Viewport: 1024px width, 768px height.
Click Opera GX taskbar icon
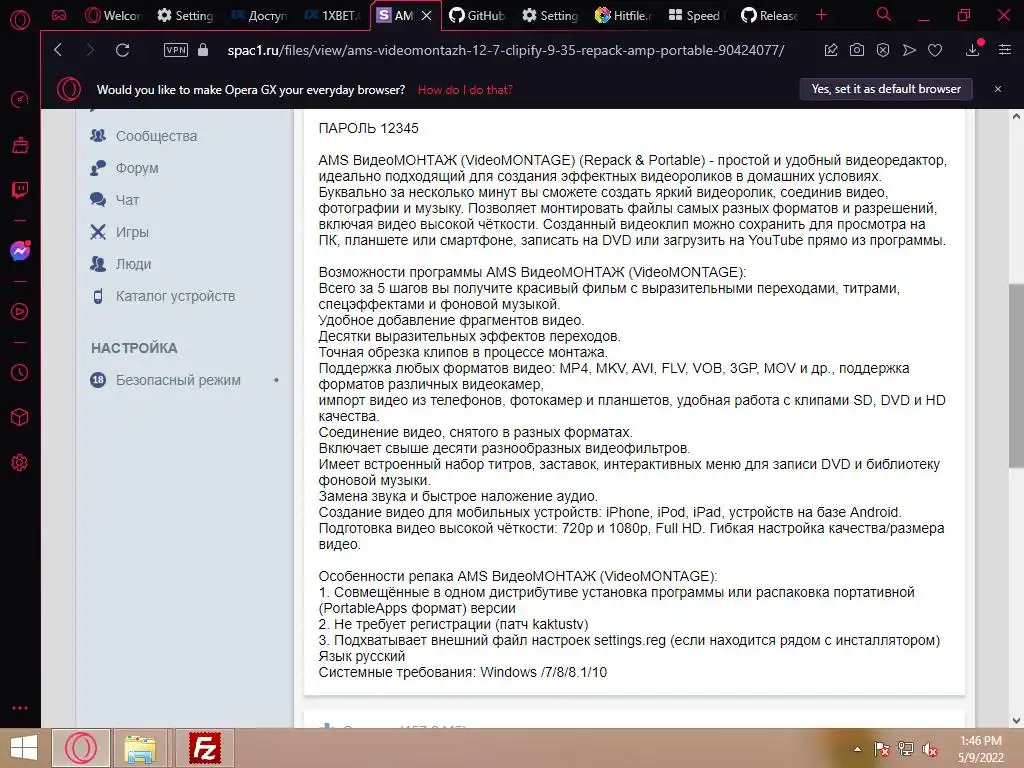click(81, 748)
